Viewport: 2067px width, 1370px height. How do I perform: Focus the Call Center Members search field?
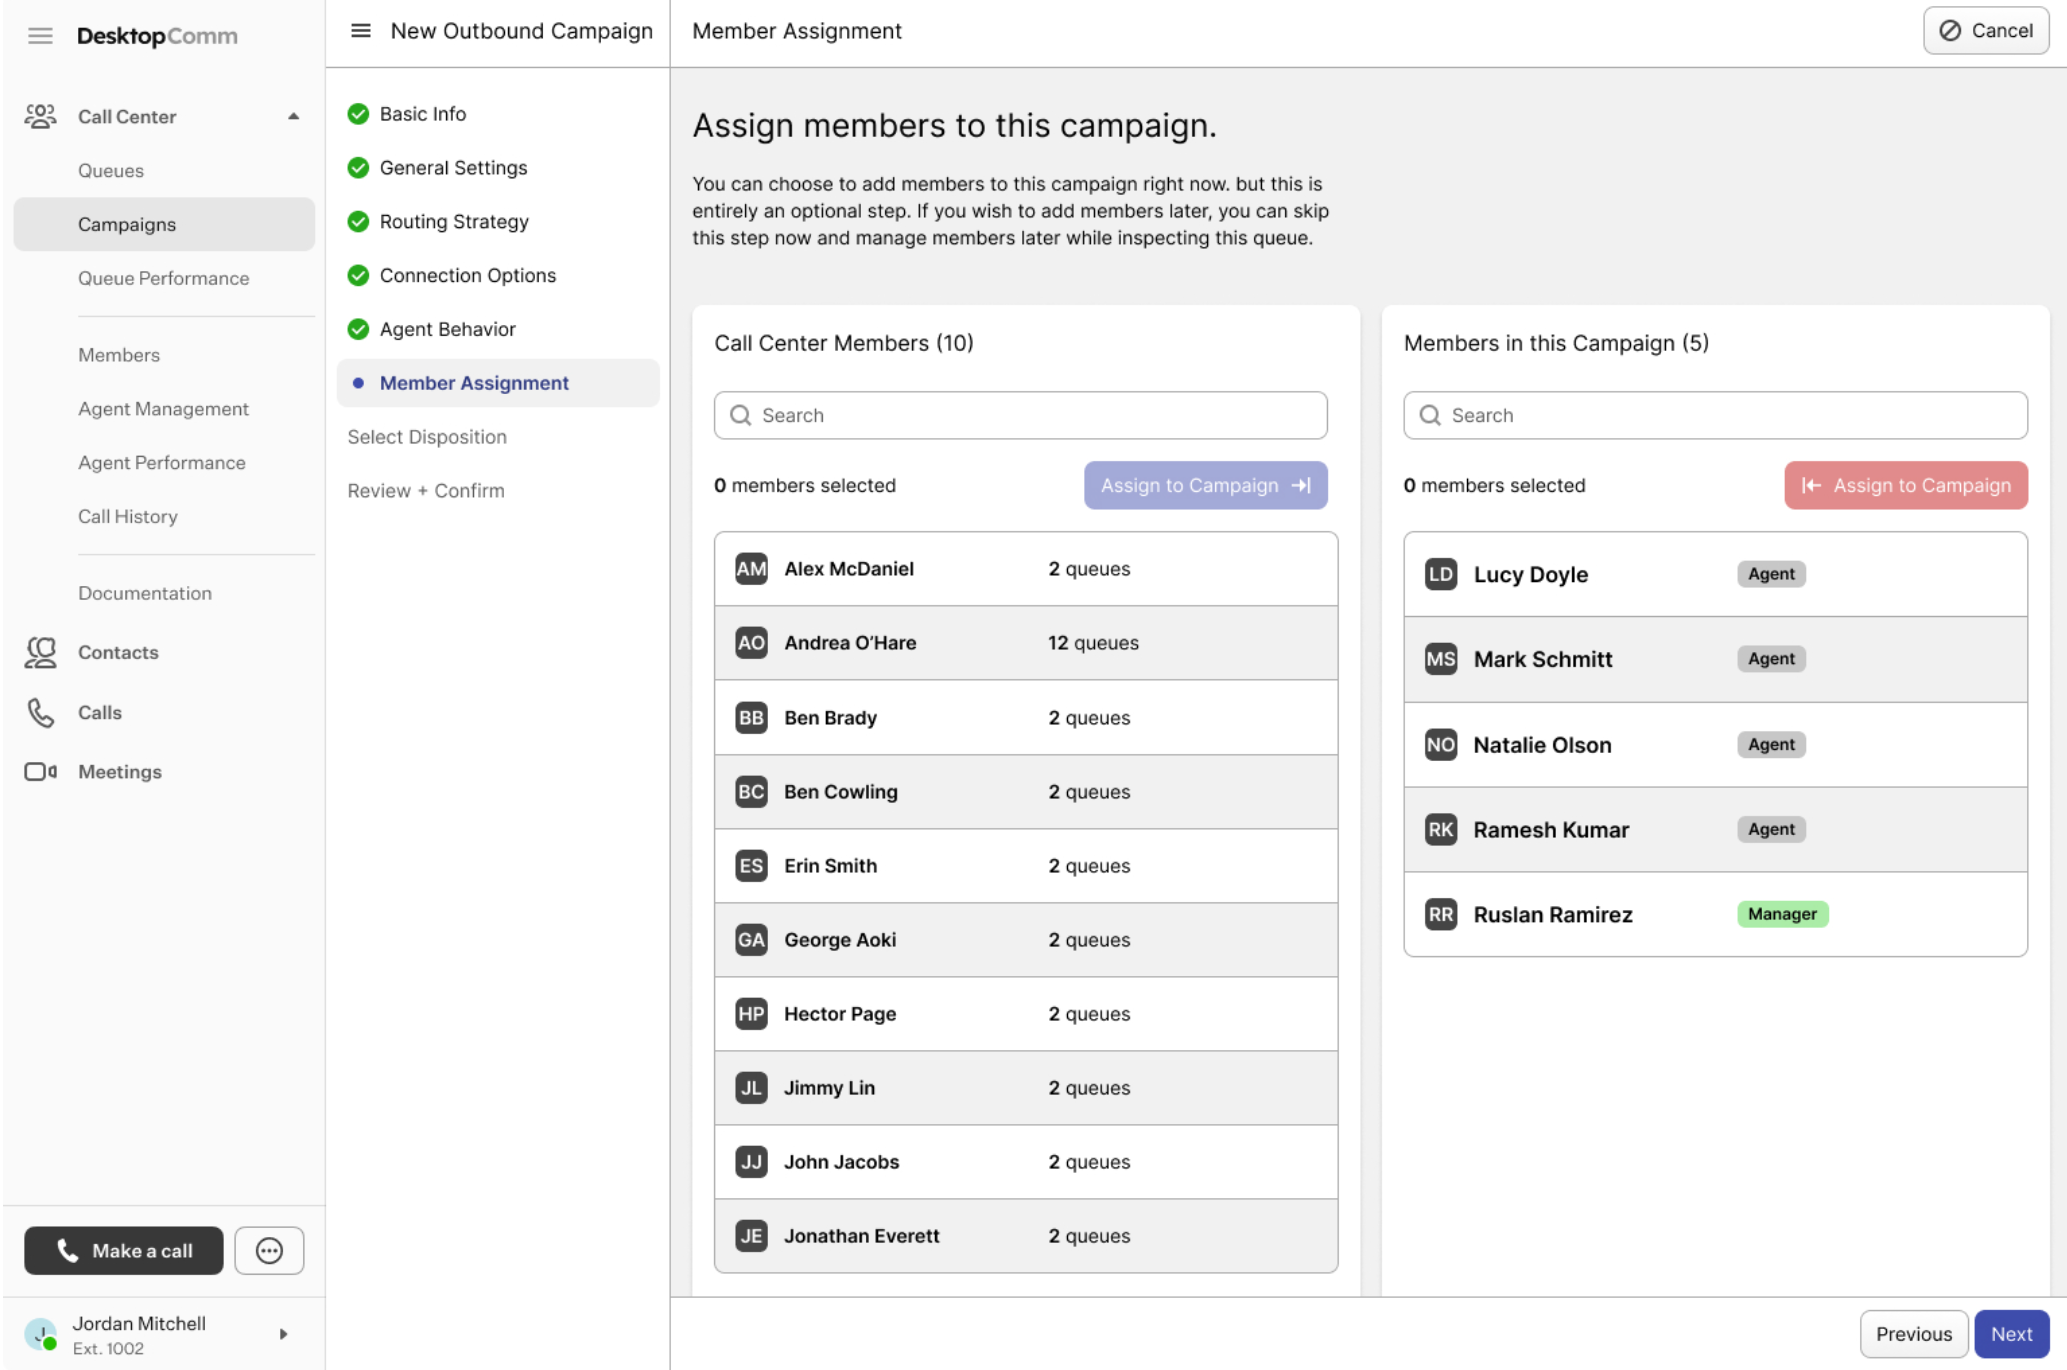tap(1020, 415)
